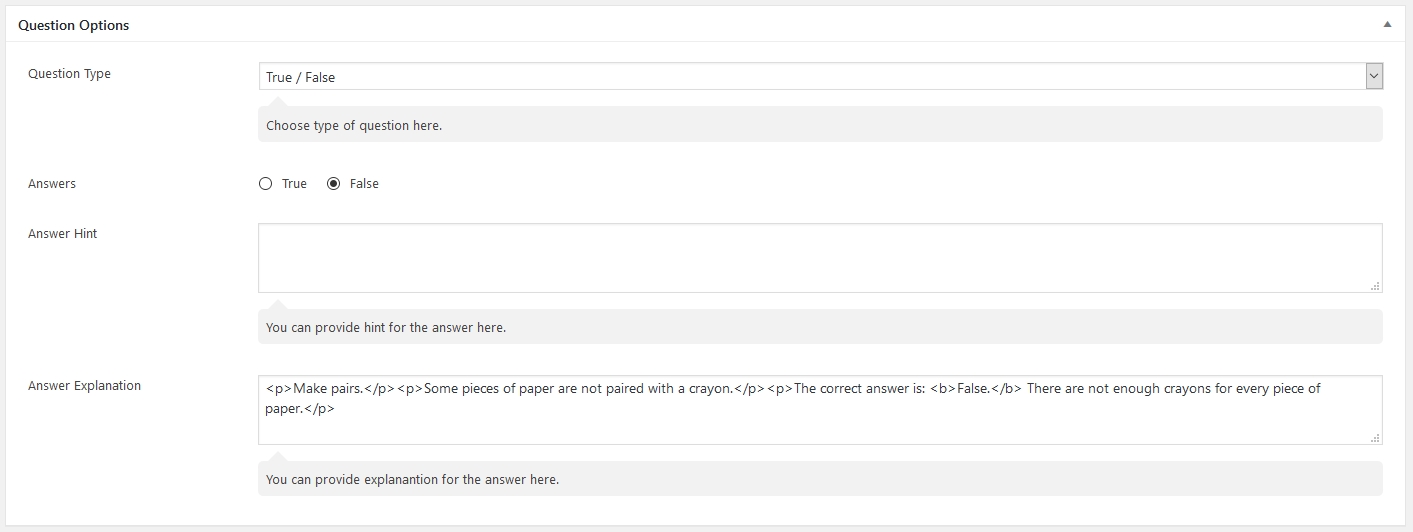Click the Answer Hint box resize handle
1413x532 pixels.
[x=1376, y=286]
